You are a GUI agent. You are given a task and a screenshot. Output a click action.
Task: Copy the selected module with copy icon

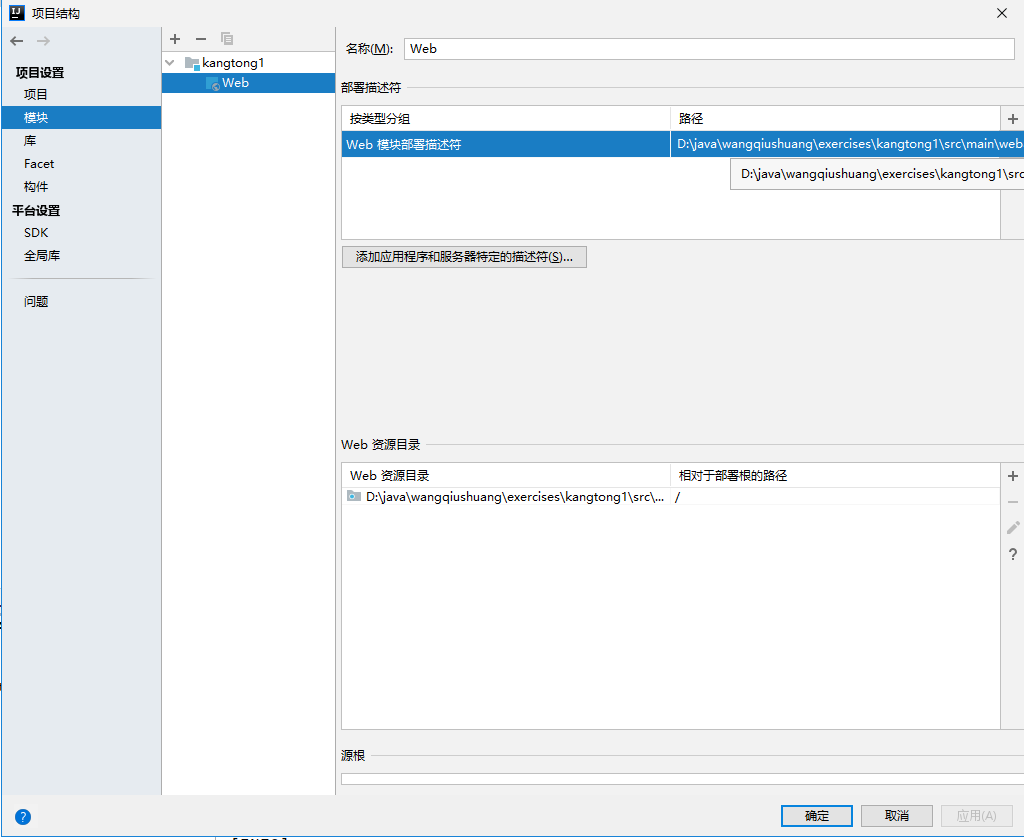[x=227, y=39]
